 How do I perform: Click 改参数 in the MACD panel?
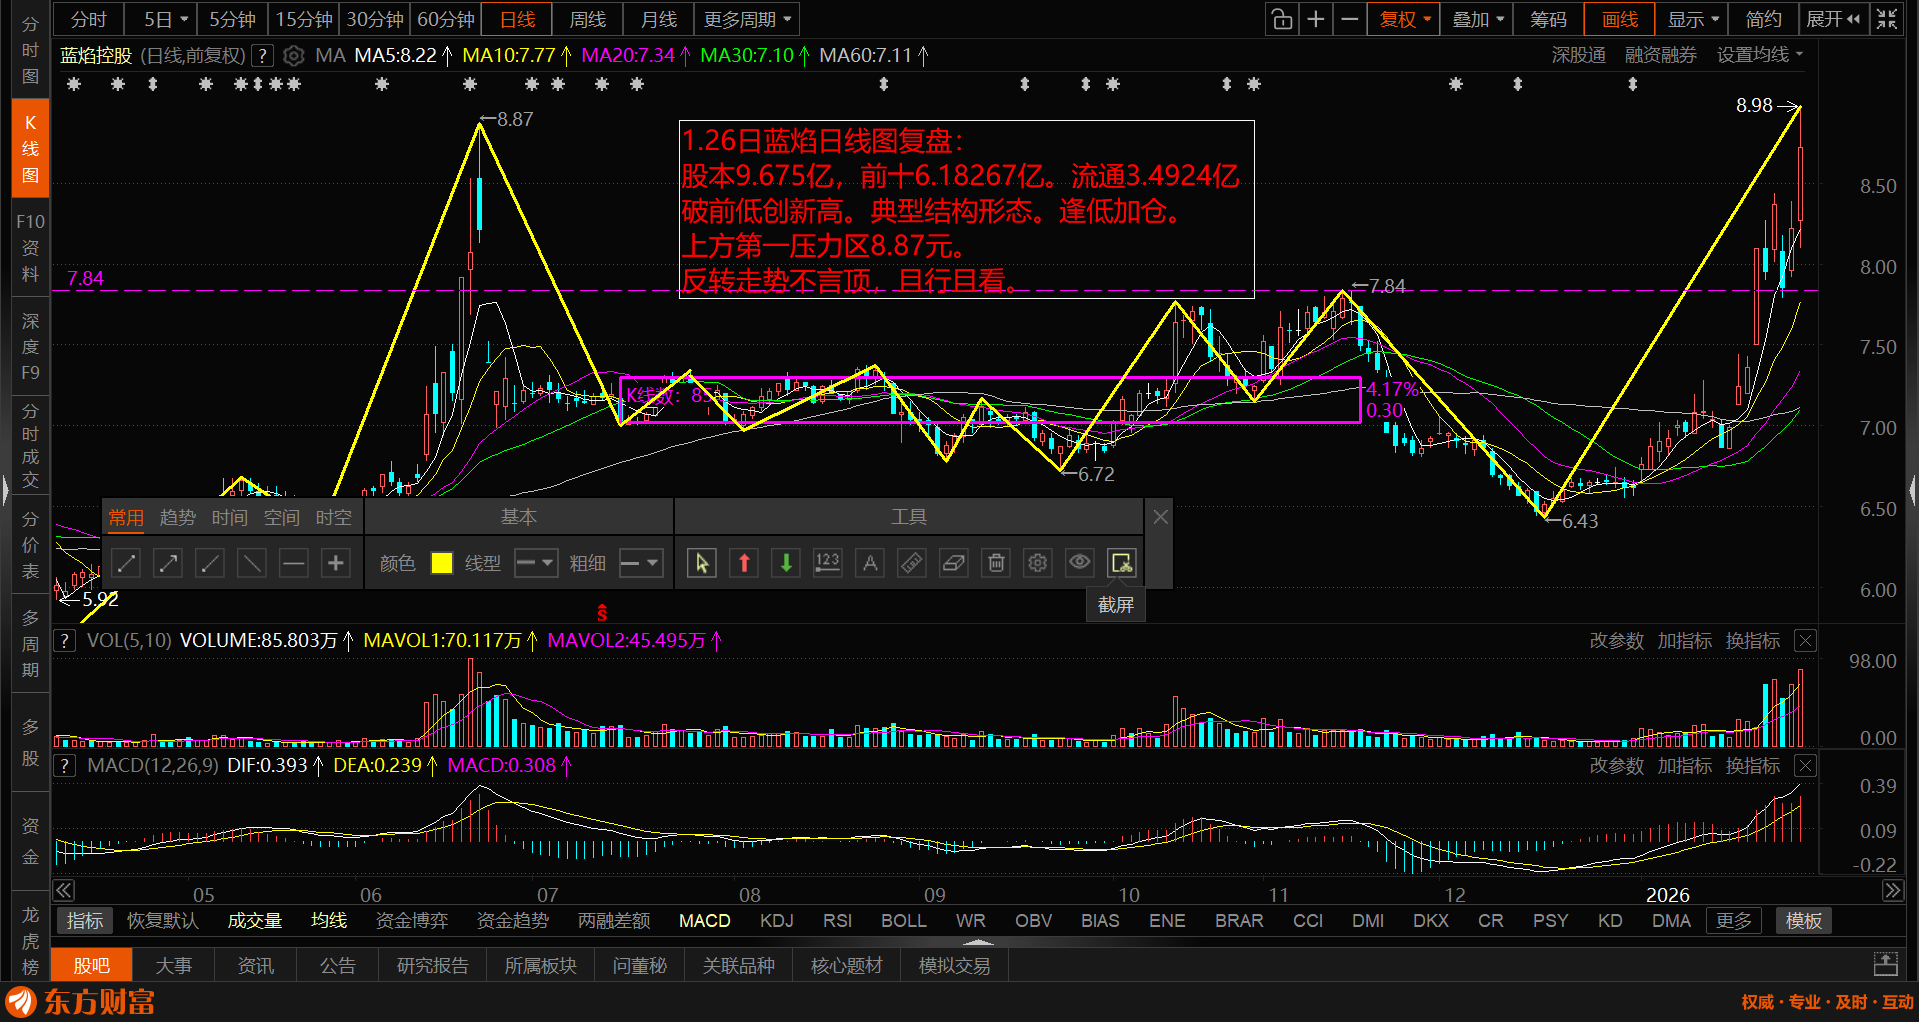pyautogui.click(x=1616, y=765)
